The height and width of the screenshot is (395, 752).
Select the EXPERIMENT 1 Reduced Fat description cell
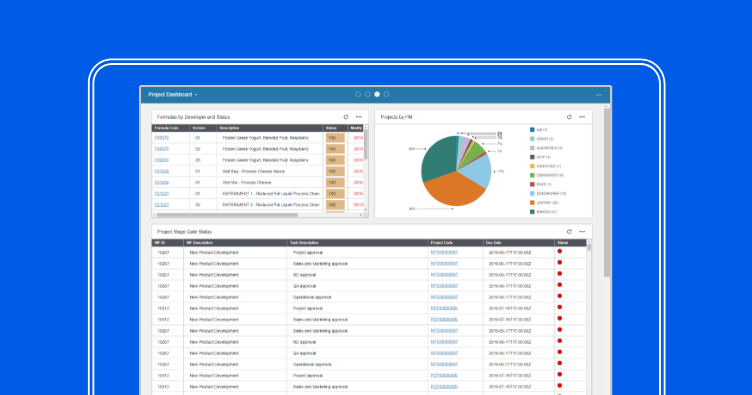(271, 194)
